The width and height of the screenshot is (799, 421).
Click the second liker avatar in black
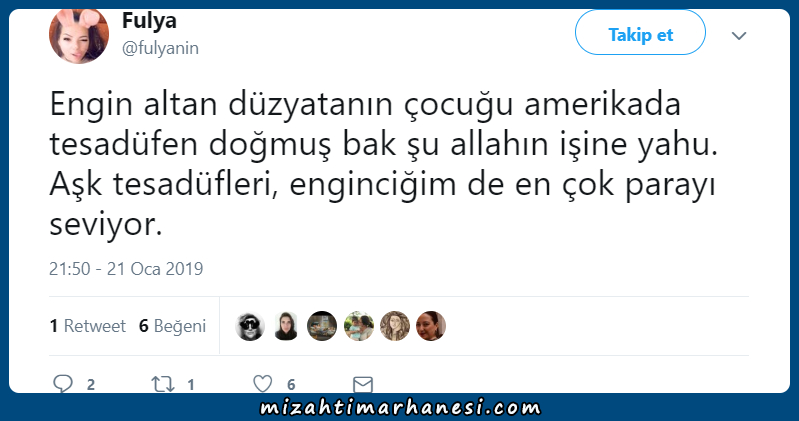[x=286, y=326]
